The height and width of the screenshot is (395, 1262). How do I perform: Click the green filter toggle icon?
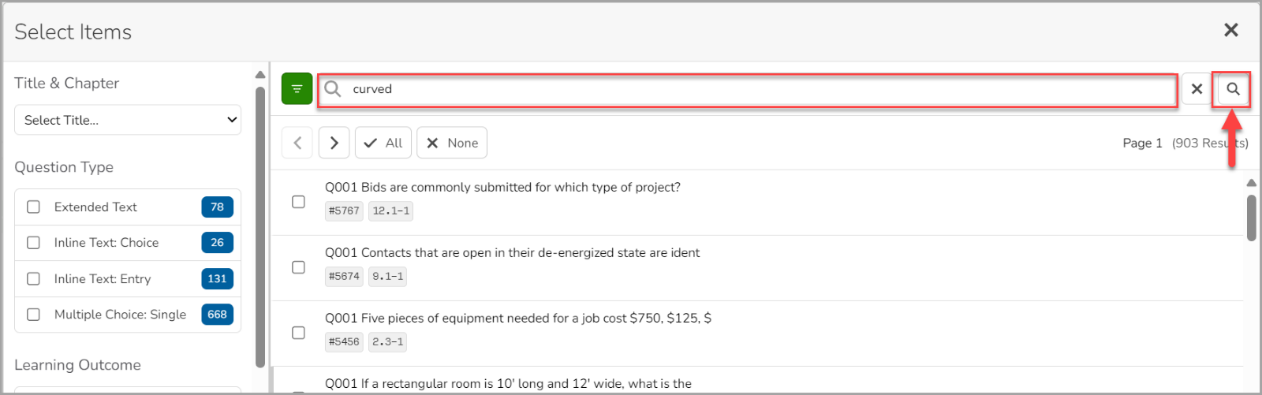(x=297, y=89)
